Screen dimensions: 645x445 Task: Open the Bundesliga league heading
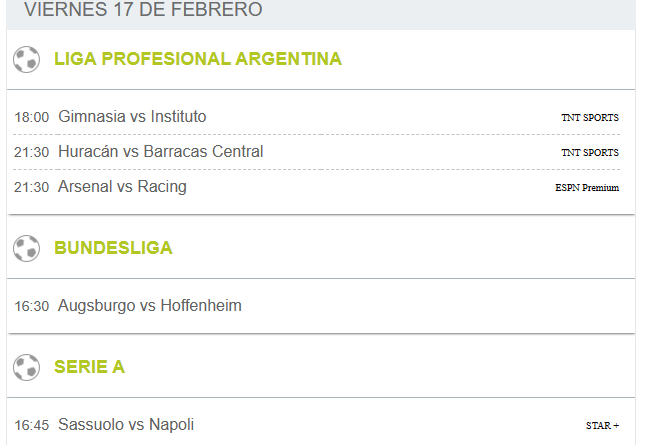click(x=113, y=248)
